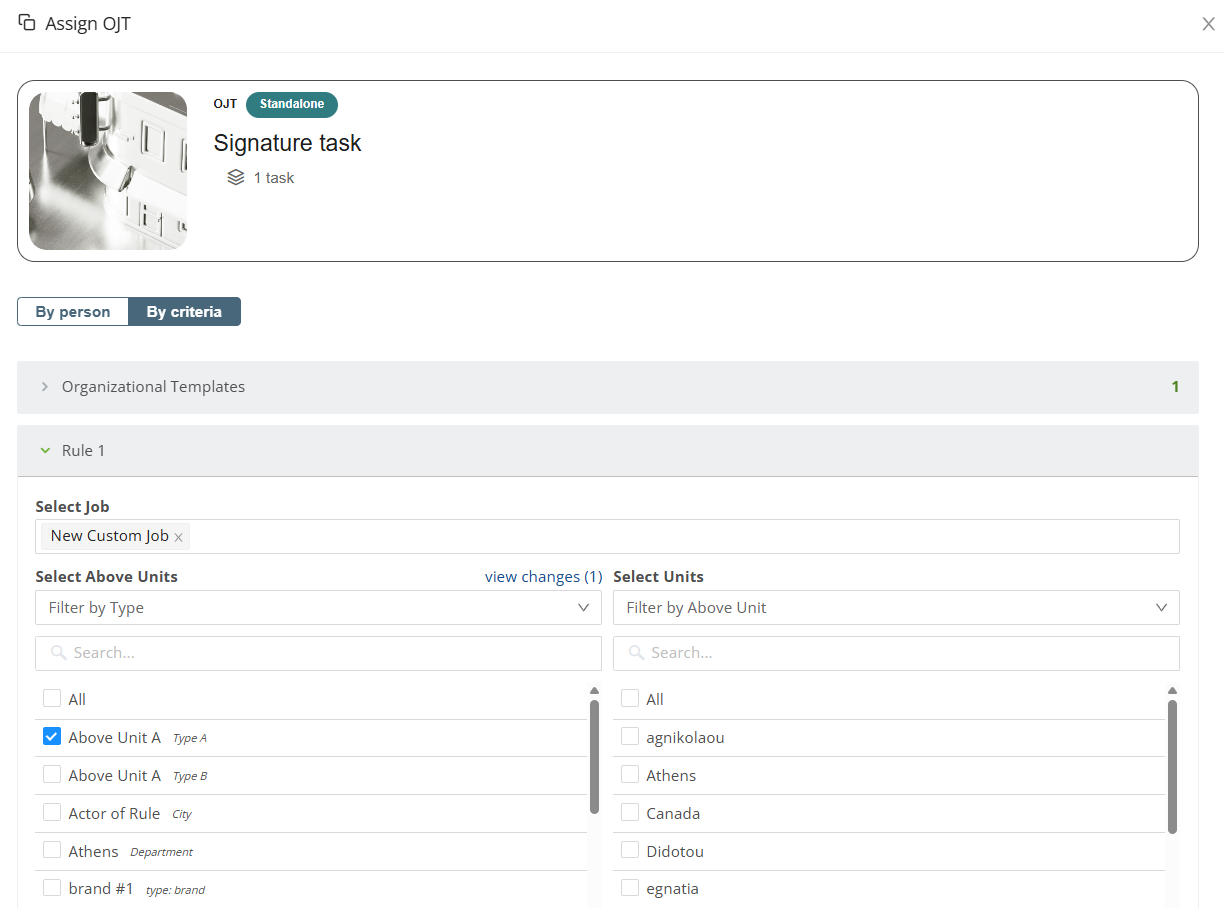Click the task layers stack icon
The image size is (1224, 908).
point(236,178)
